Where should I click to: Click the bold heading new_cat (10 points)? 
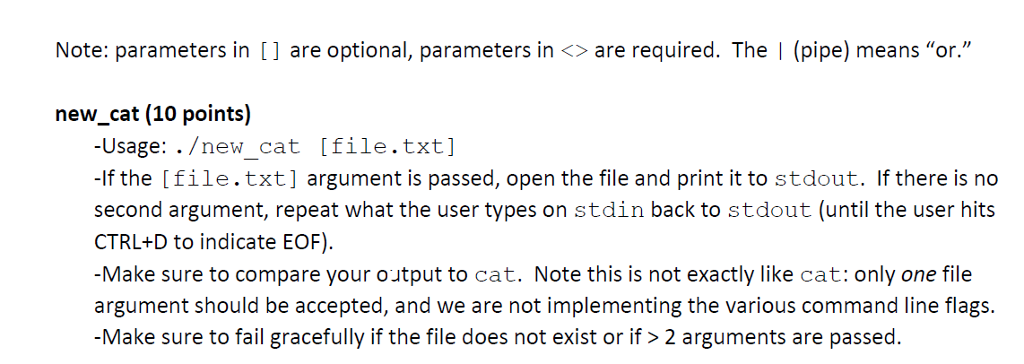pos(153,114)
